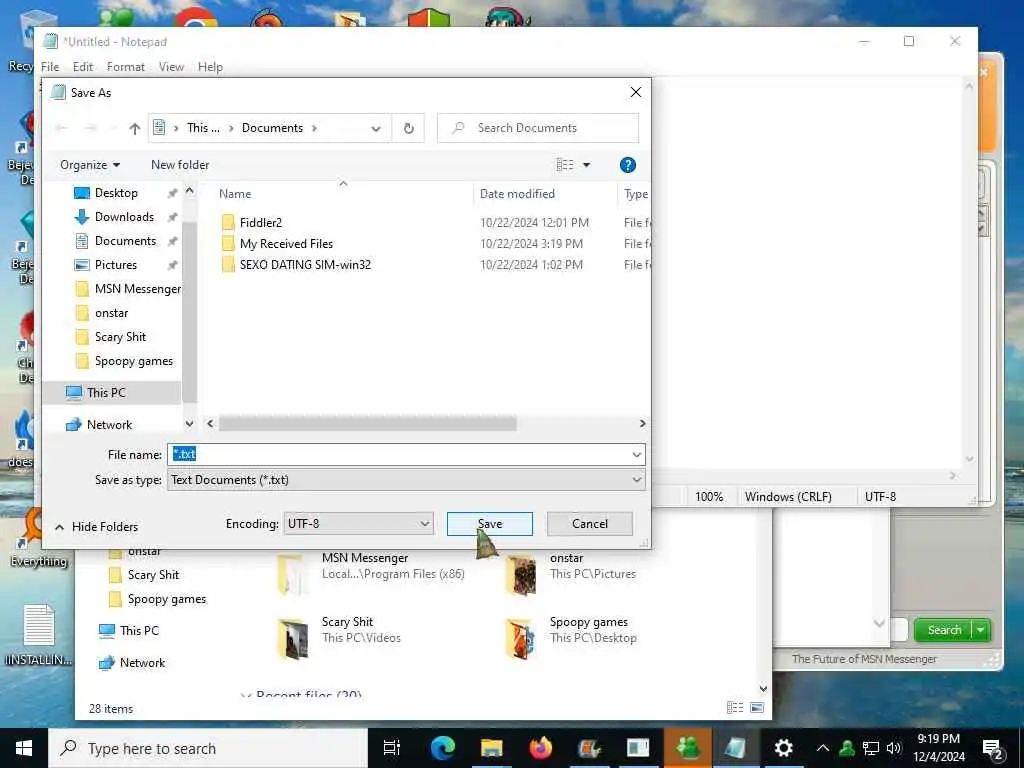Open MSN Messenger from taskbar
The height and width of the screenshot is (768, 1024).
(x=688, y=748)
